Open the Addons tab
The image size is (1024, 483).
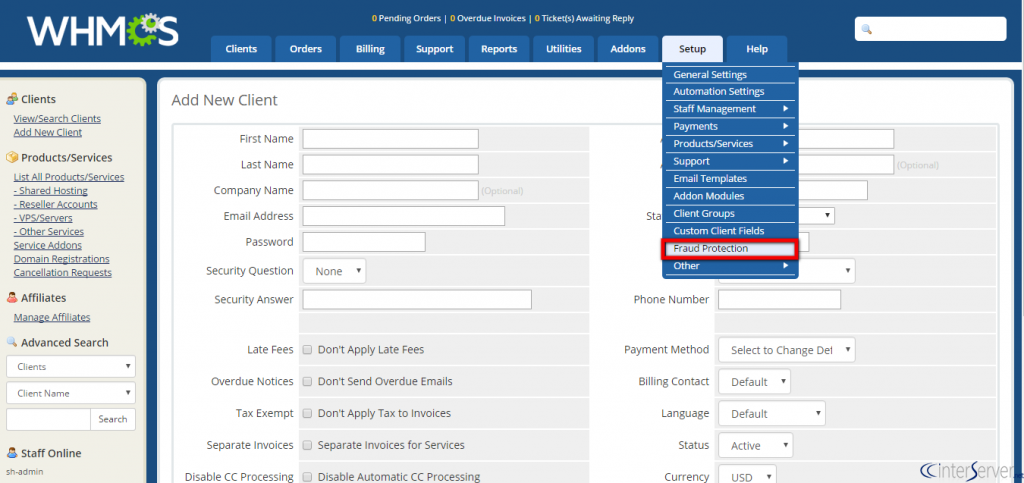point(628,49)
